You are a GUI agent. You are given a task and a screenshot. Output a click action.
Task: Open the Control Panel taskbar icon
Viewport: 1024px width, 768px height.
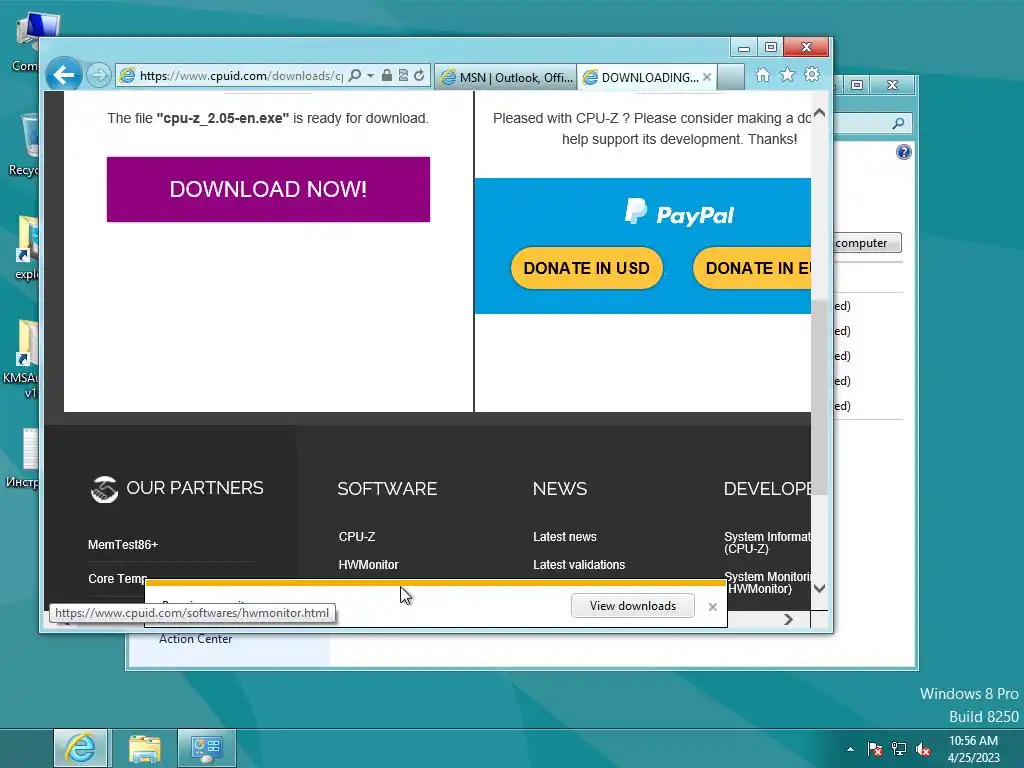206,748
